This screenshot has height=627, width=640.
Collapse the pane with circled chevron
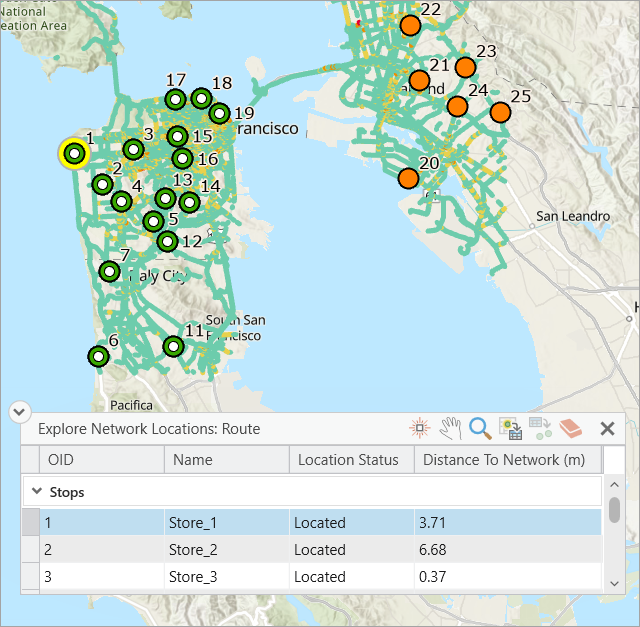(x=19, y=411)
